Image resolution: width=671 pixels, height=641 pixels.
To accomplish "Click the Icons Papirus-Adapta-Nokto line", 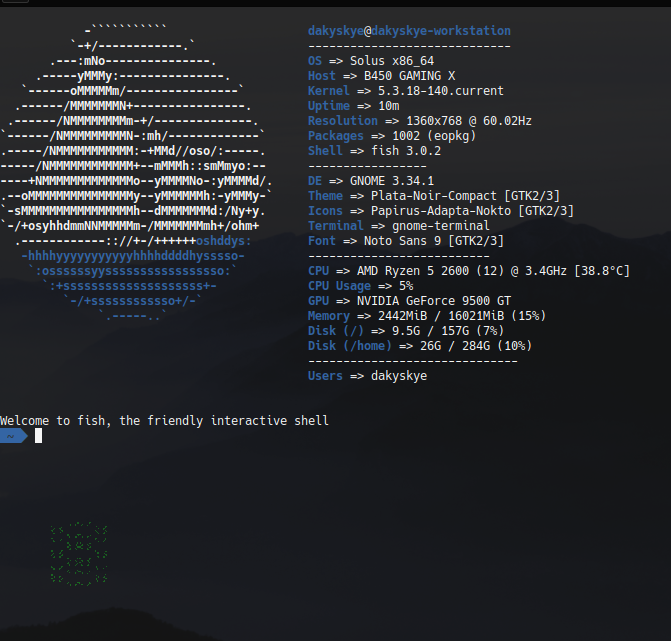I will click(x=440, y=211).
